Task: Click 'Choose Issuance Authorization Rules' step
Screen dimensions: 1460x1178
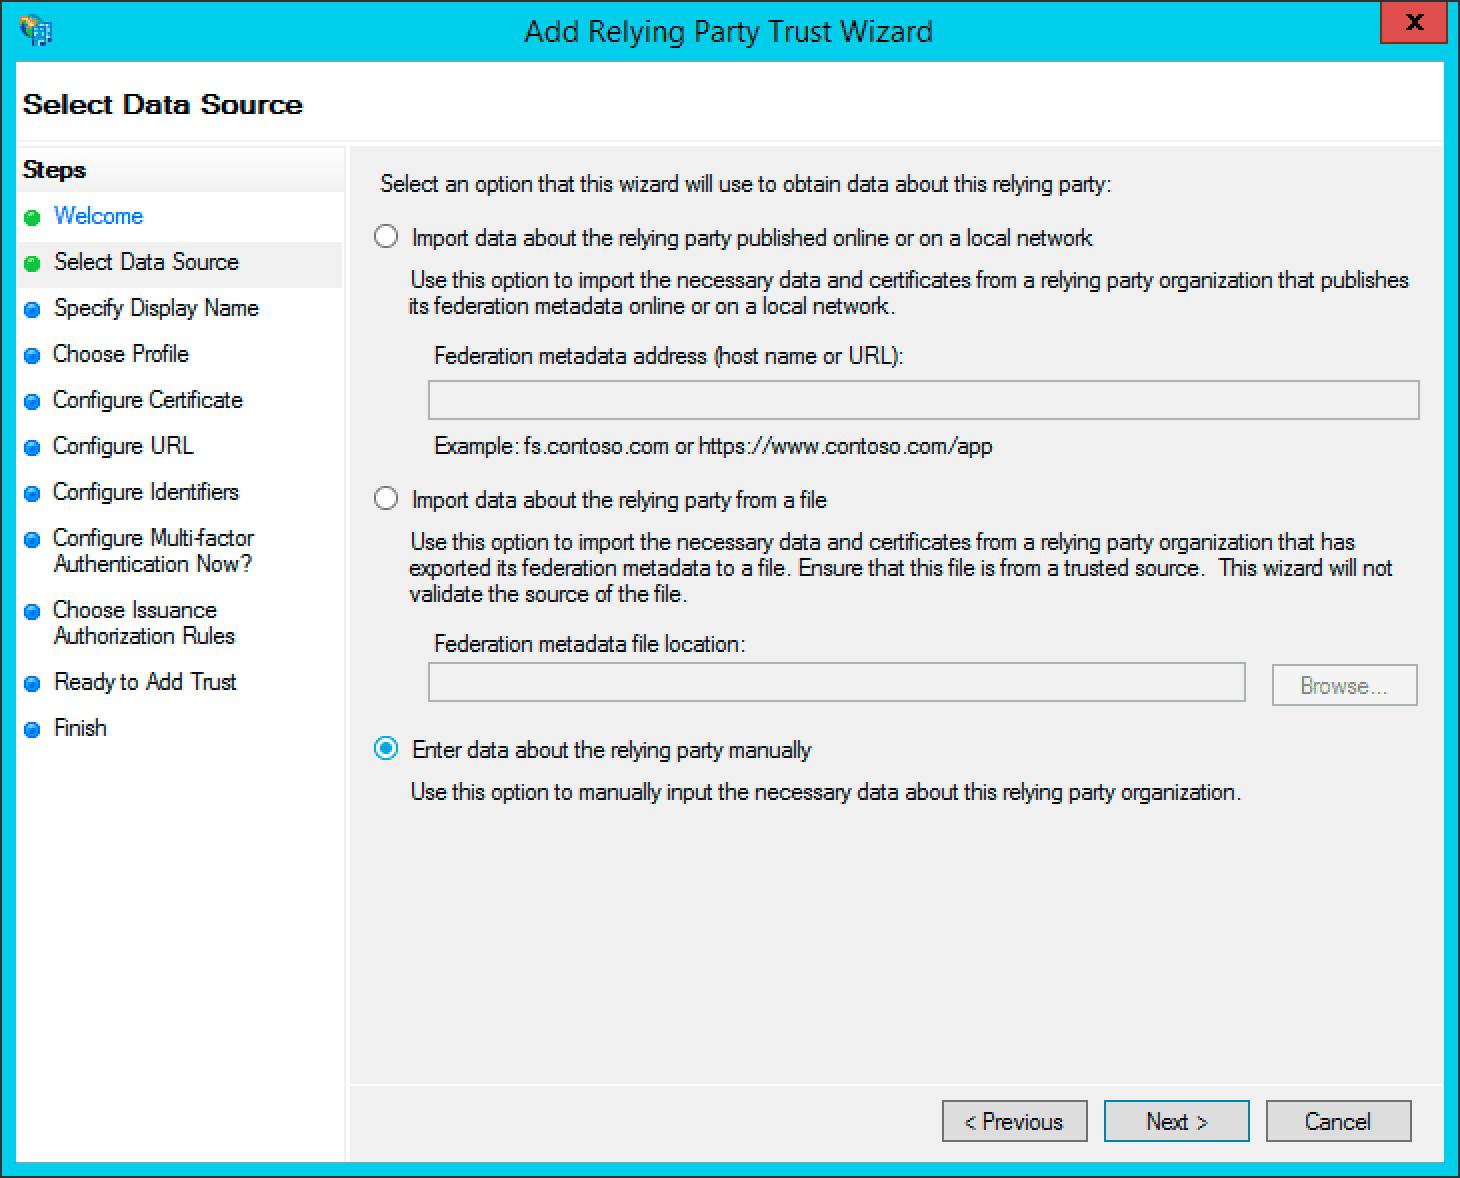Action: [144, 623]
